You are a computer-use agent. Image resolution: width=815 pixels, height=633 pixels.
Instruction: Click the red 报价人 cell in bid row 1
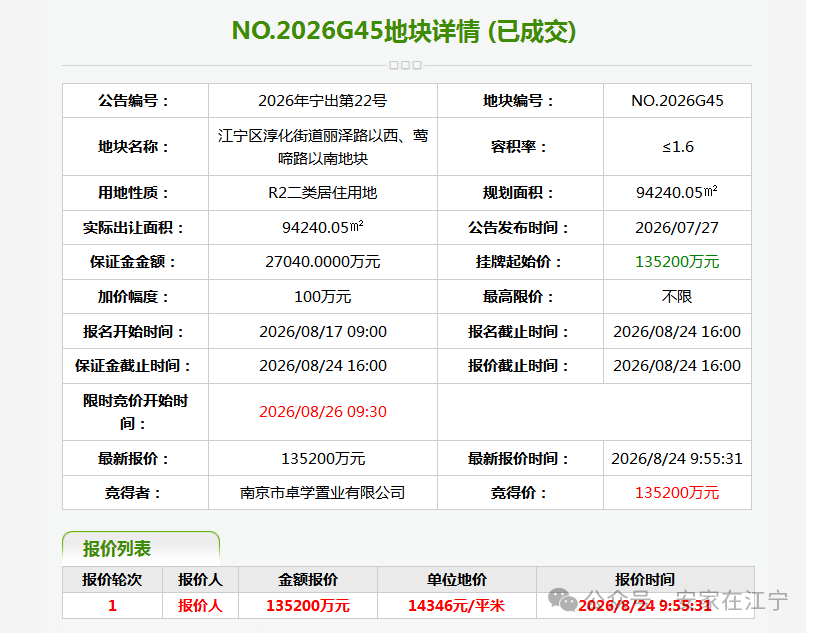(x=201, y=606)
